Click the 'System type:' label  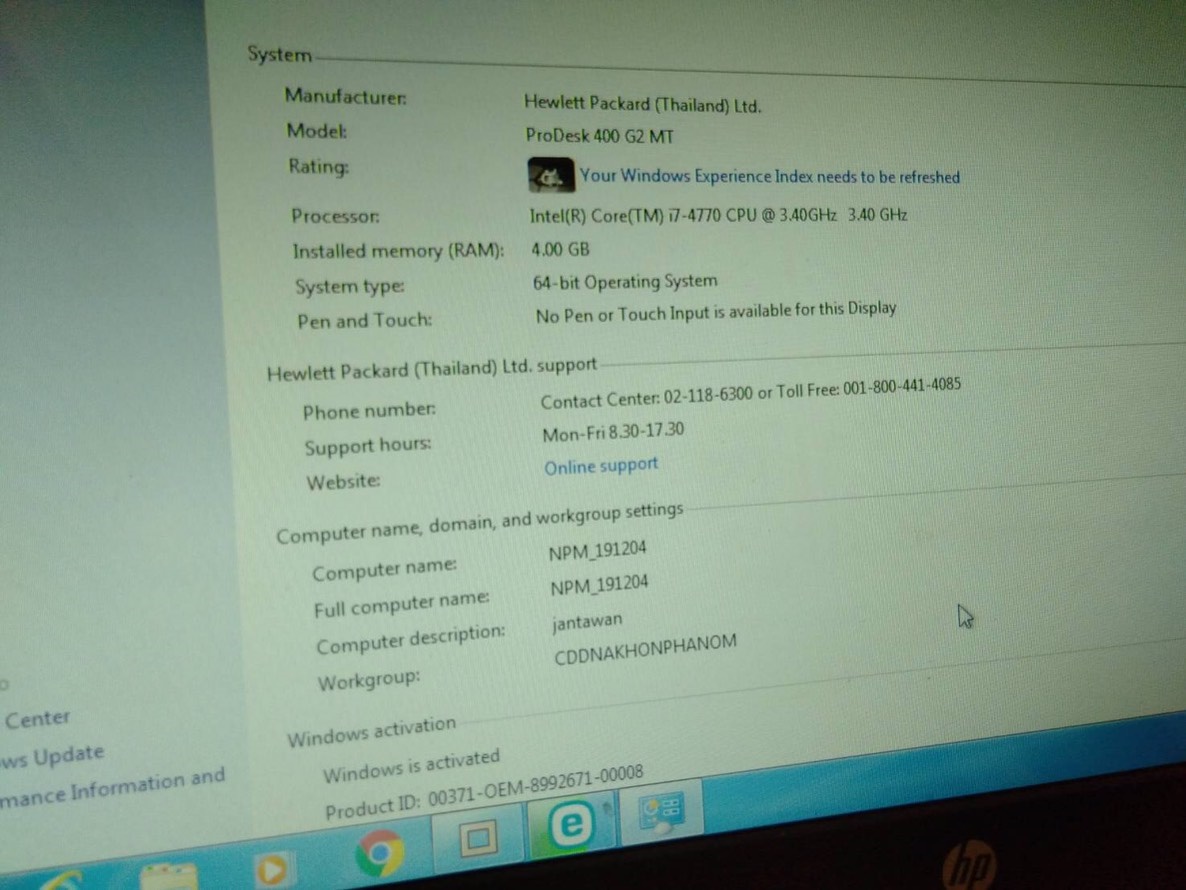(x=350, y=286)
